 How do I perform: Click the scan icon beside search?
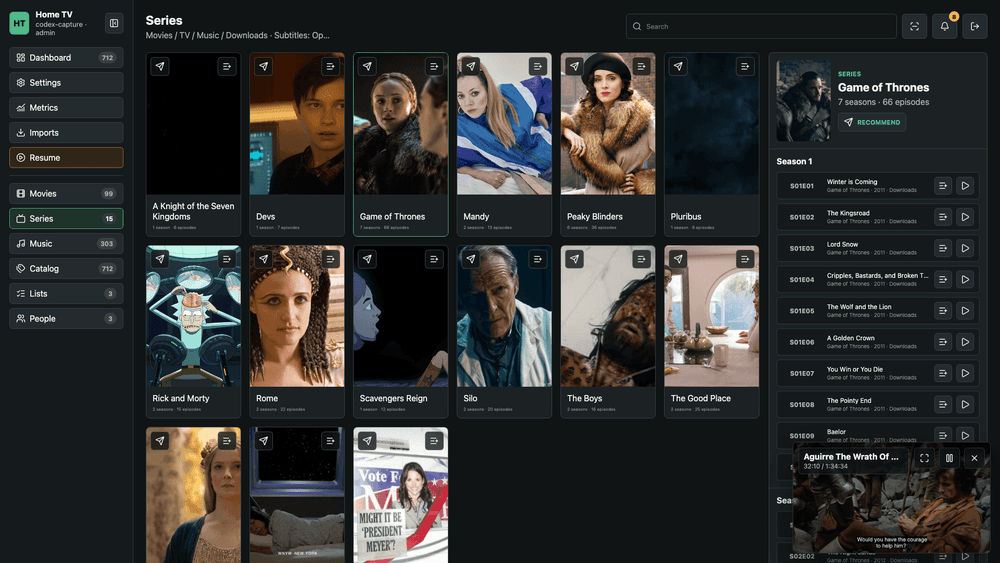point(914,26)
